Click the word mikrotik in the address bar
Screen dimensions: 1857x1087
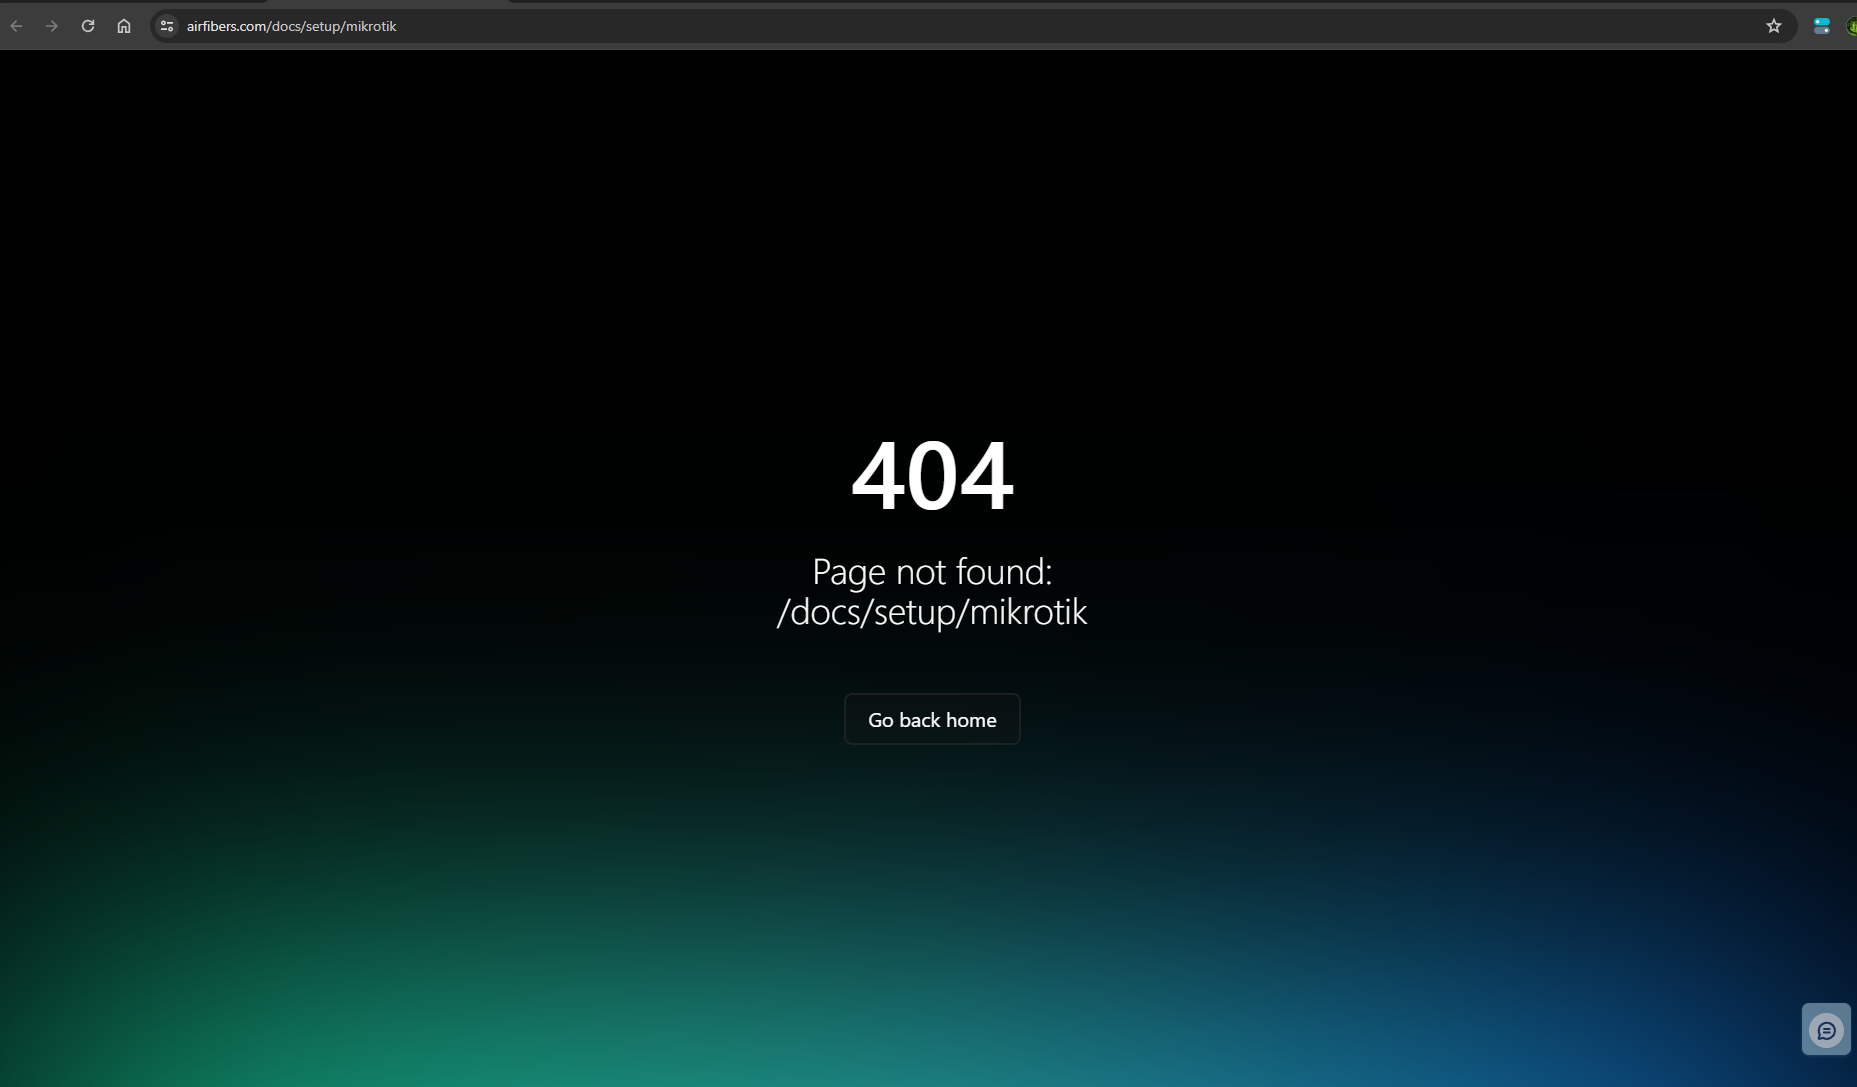click(371, 26)
